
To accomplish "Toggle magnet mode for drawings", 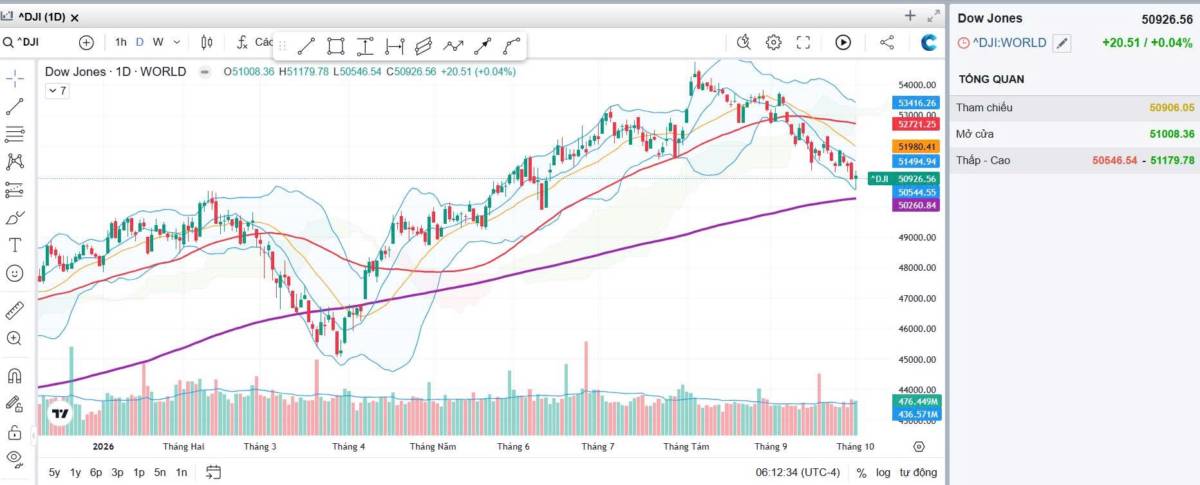I will [15, 376].
